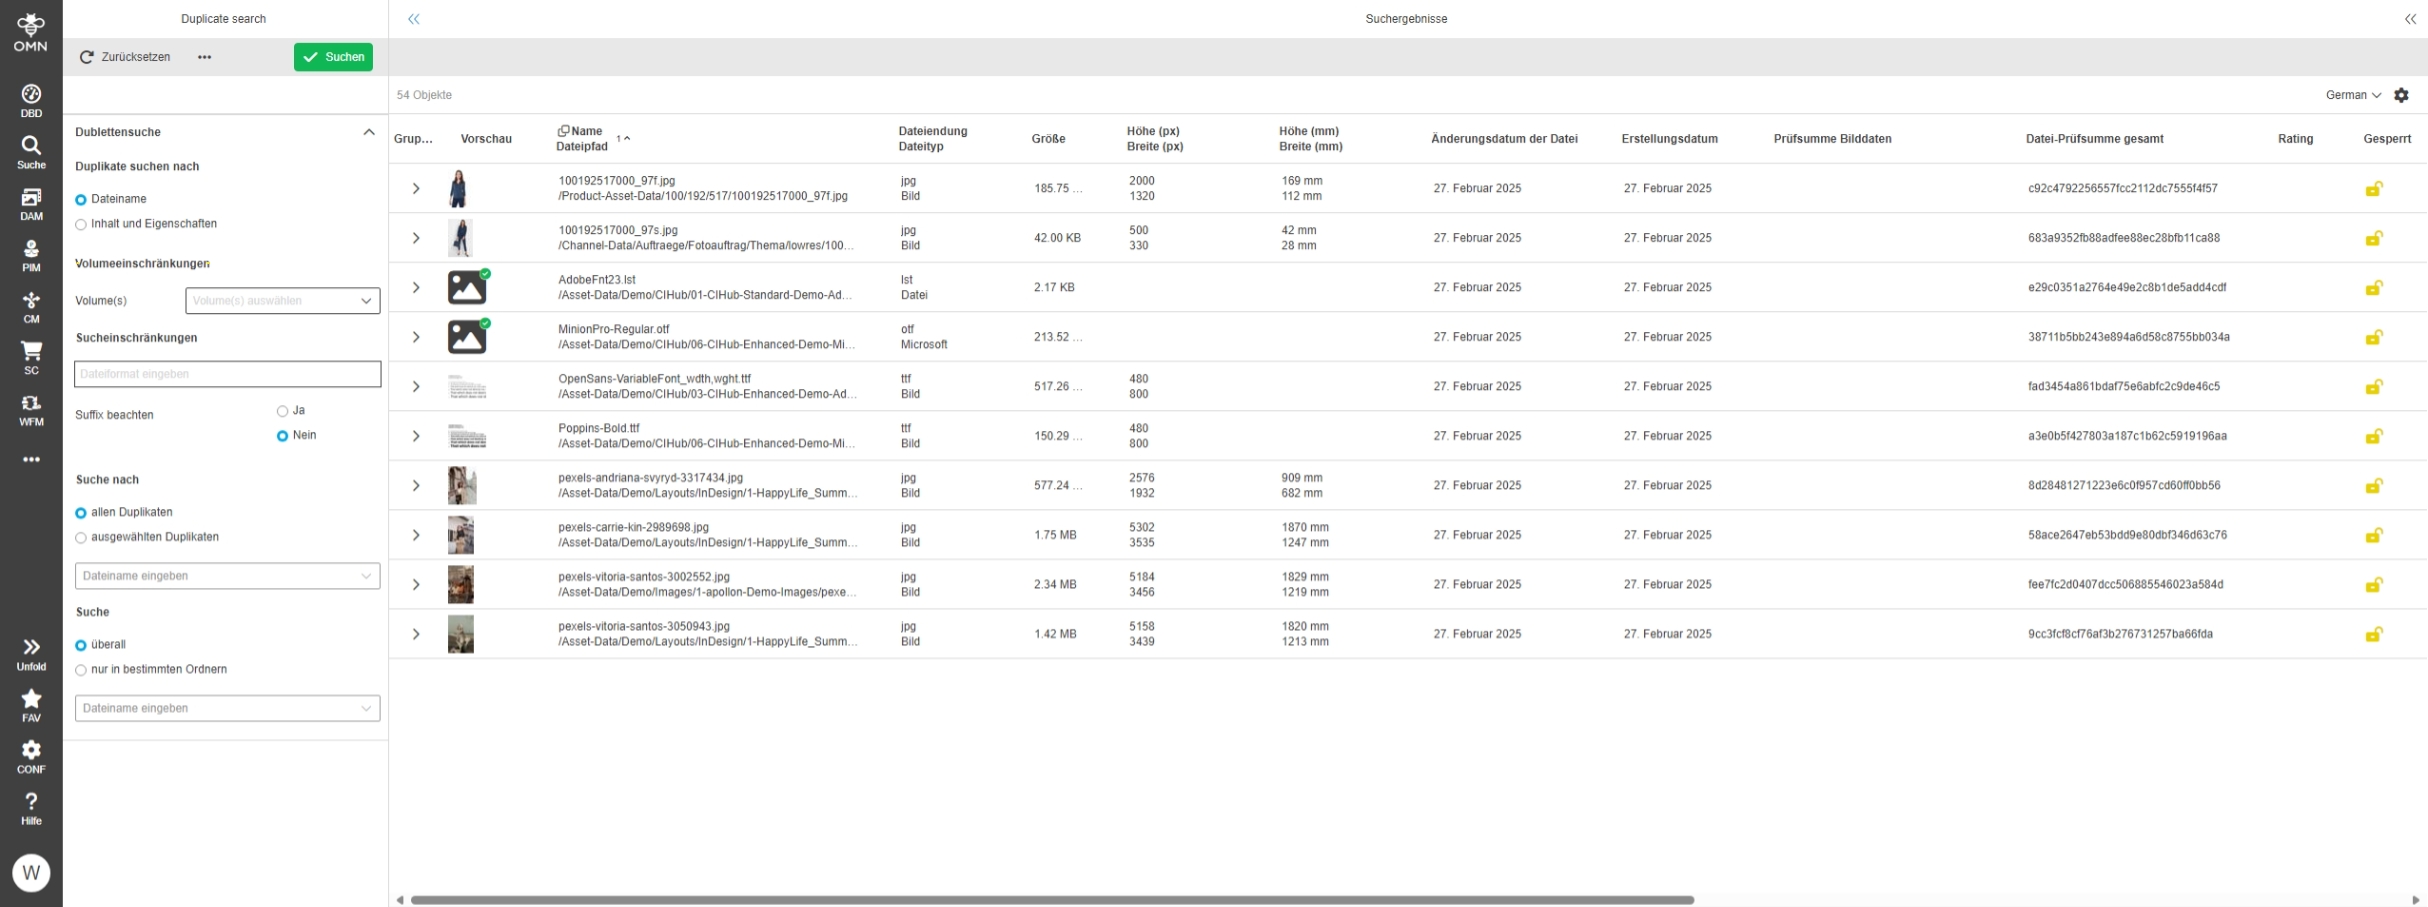Click lock icon for pexels-vitoria-santos-3050943.jpg
The height and width of the screenshot is (907, 2428).
point(2373,634)
